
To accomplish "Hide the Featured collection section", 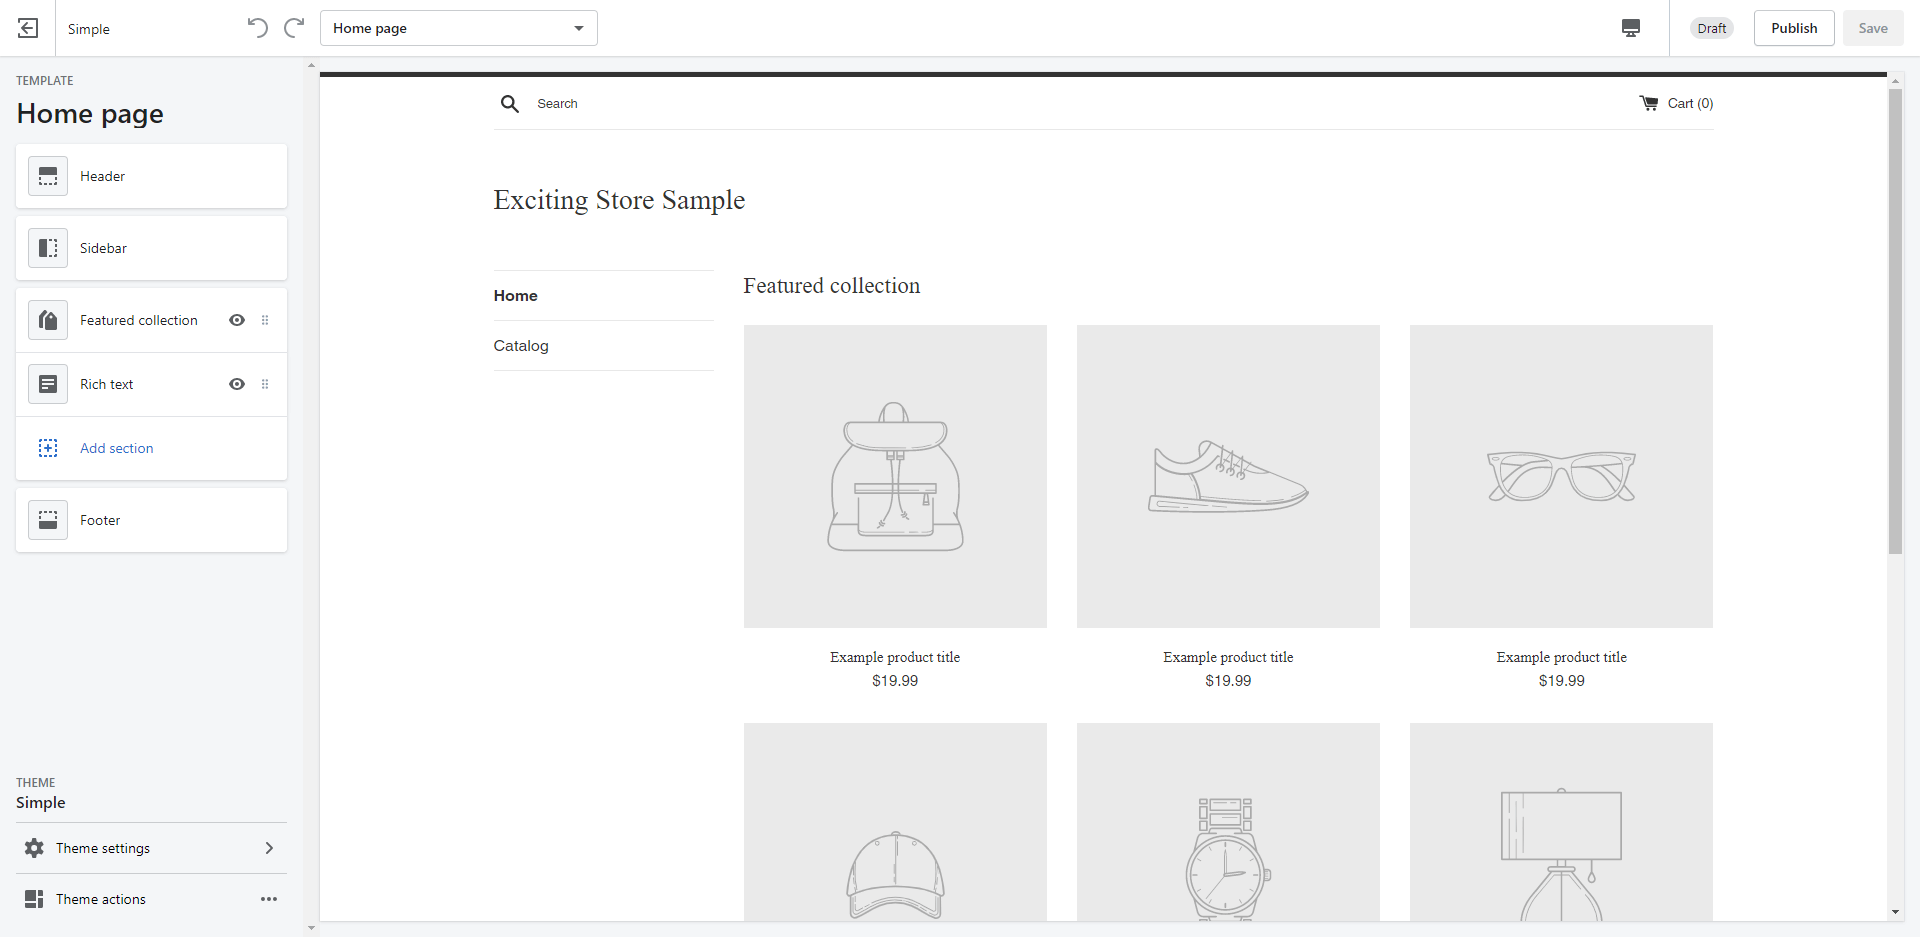I will 237,320.
